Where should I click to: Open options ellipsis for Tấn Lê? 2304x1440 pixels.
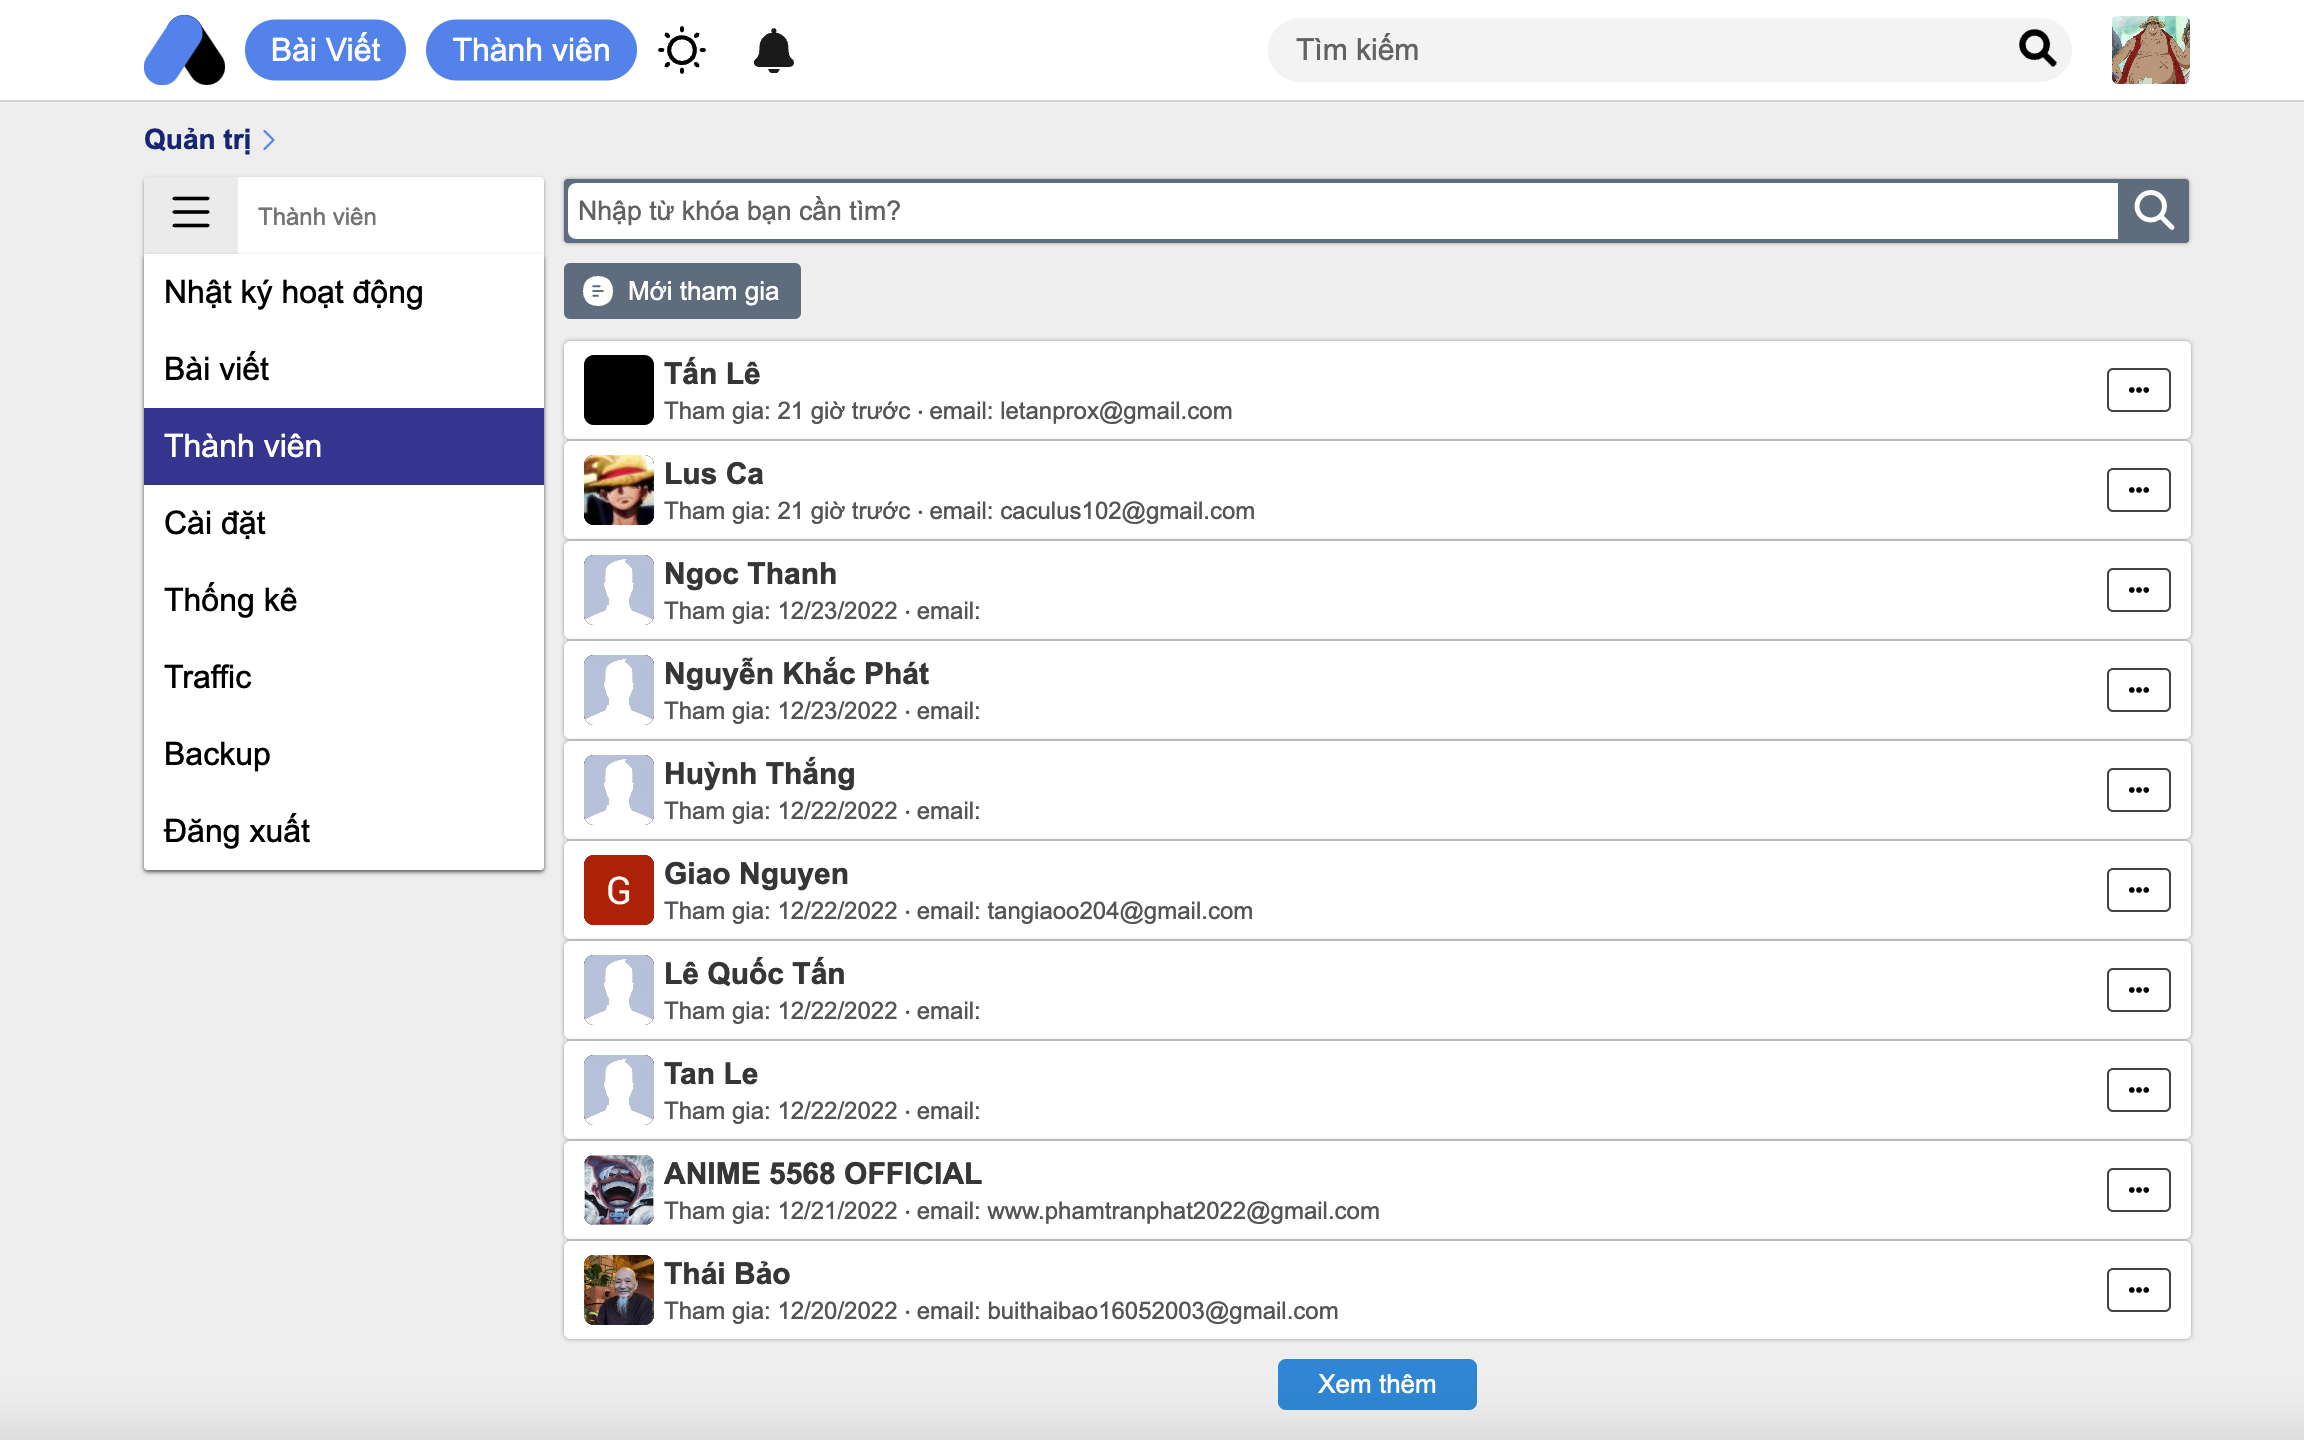2139,389
